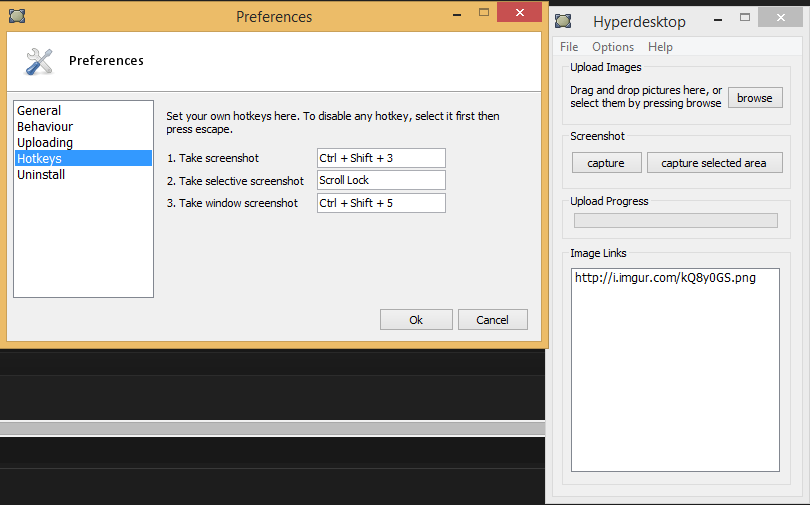This screenshot has width=810, height=505.
Task: Close the Hyperdesktop window
Action: [781, 18]
